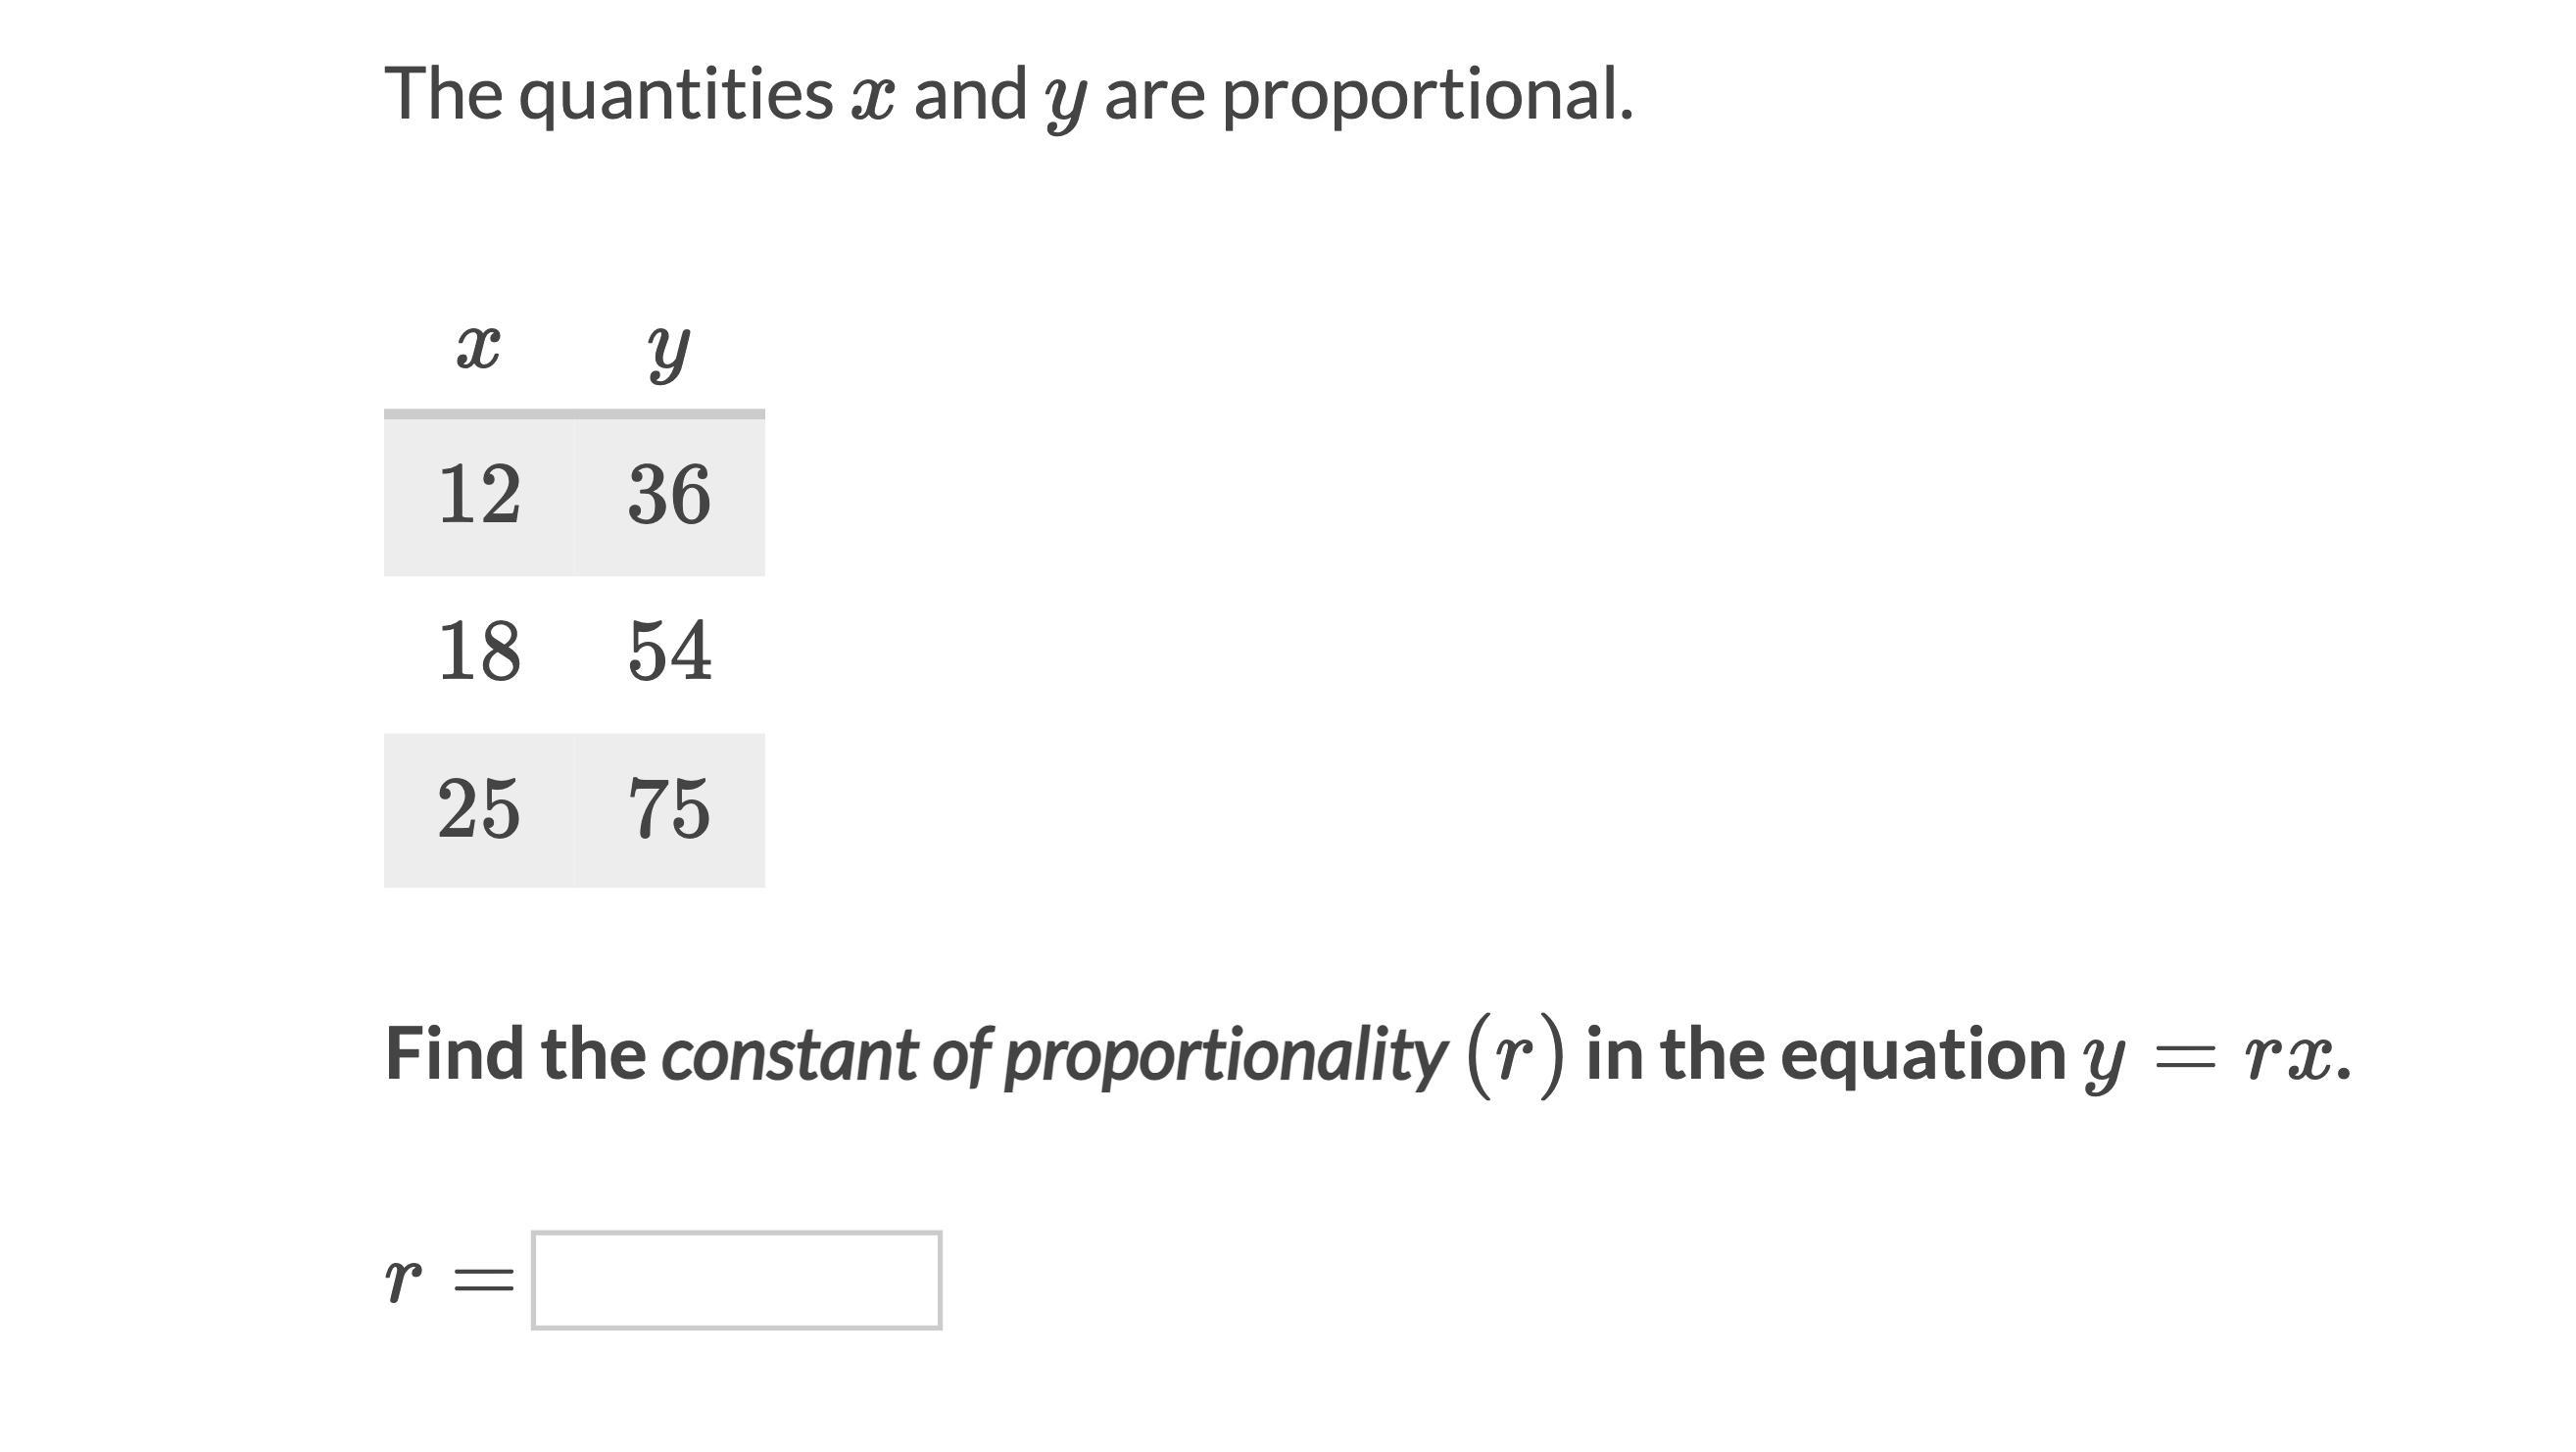Click the italic phrase 'constant of proportionality'
Viewport: 2576px width, 1452px height.
[x=1054, y=1055]
